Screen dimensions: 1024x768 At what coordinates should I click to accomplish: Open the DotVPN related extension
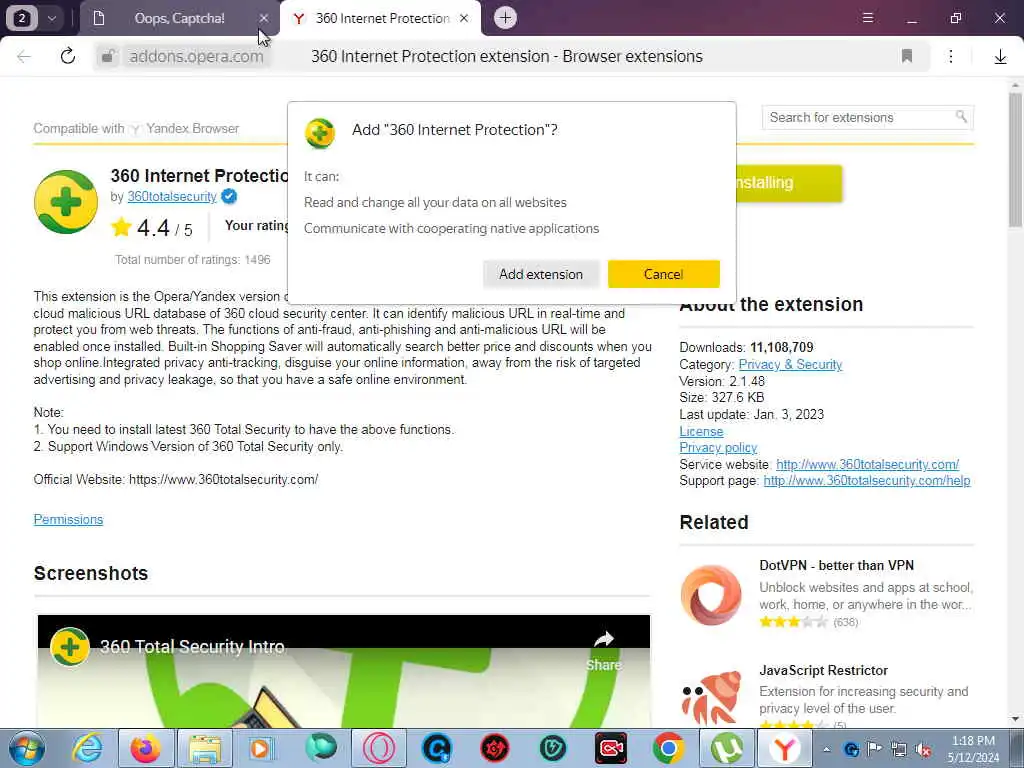click(837, 566)
